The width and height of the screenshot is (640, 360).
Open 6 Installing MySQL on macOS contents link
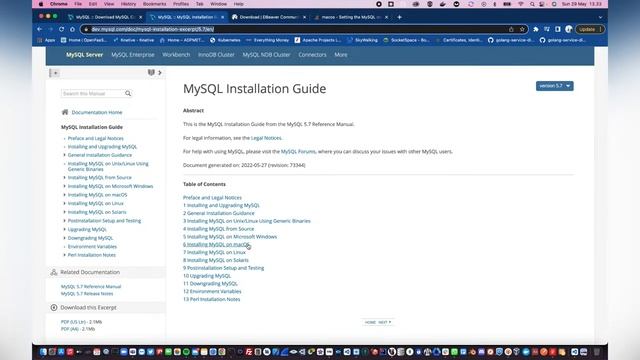click(x=216, y=244)
